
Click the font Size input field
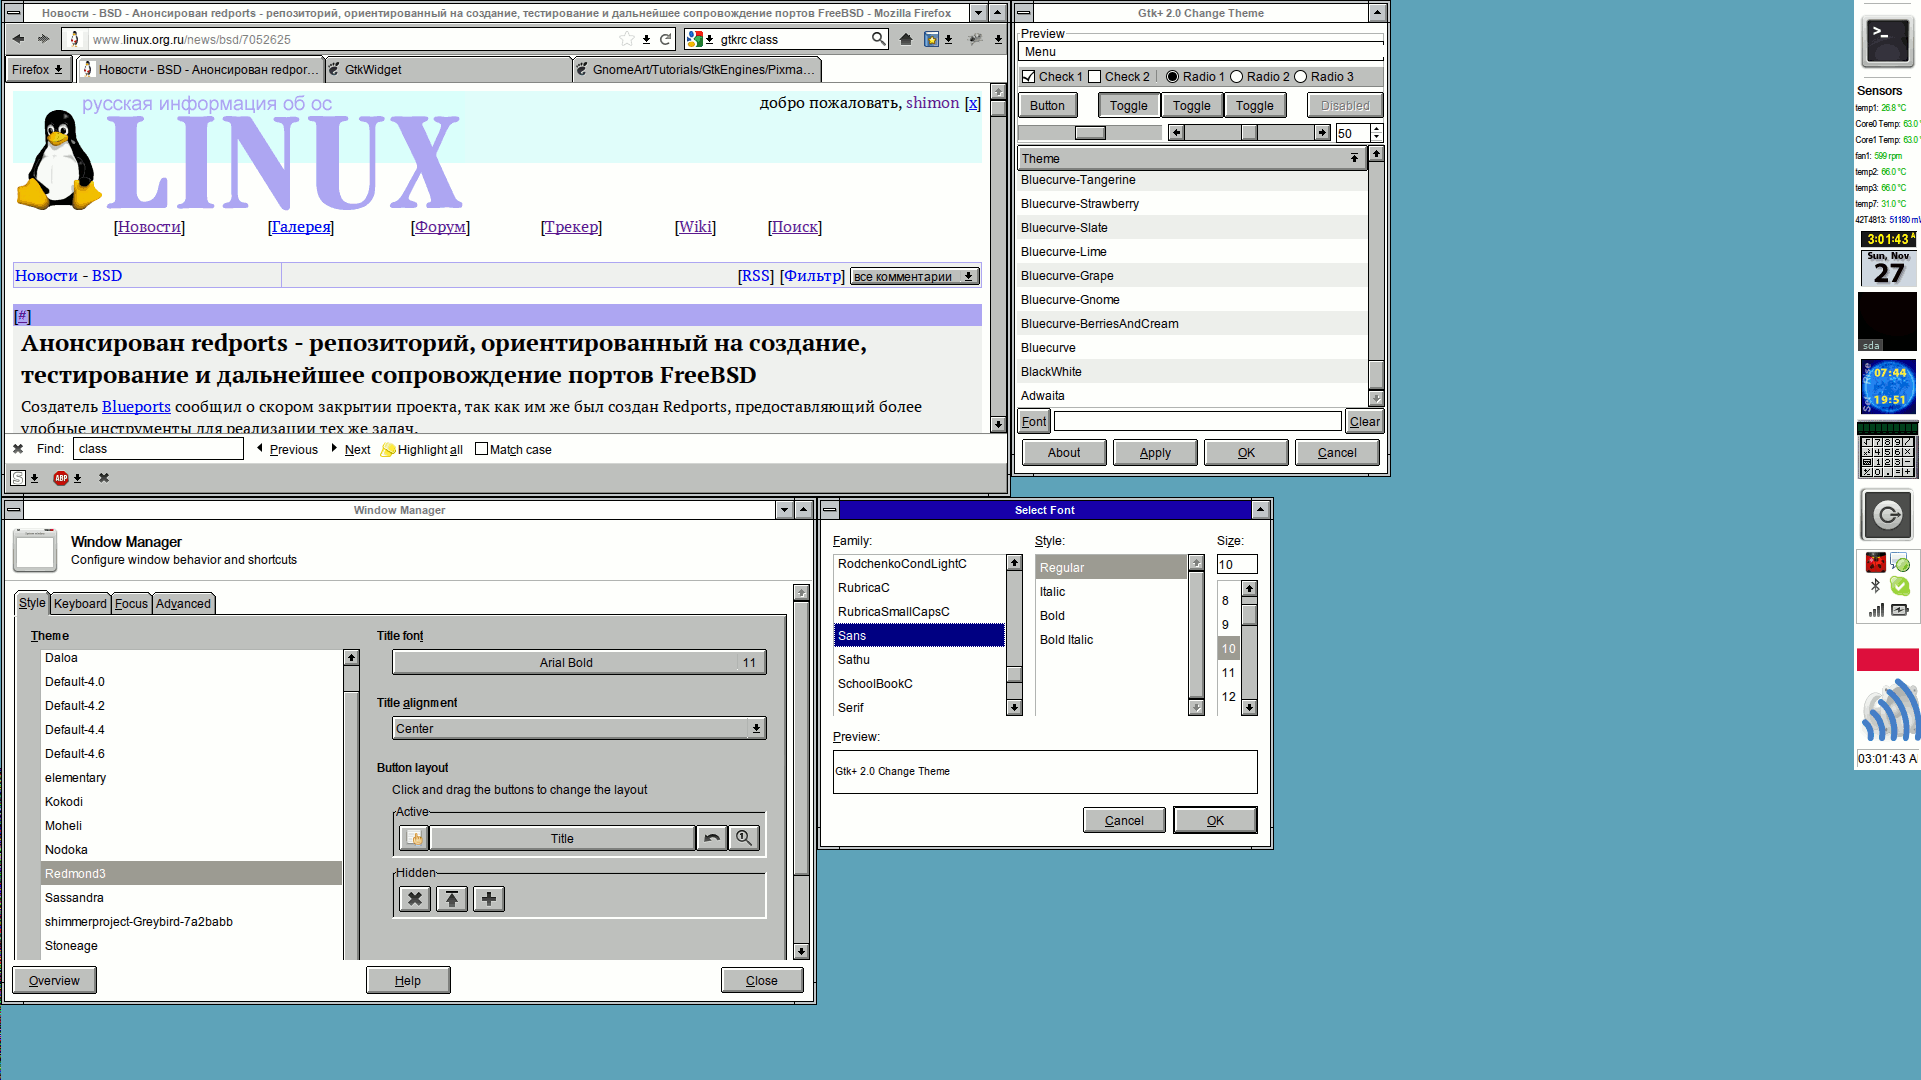click(x=1236, y=565)
